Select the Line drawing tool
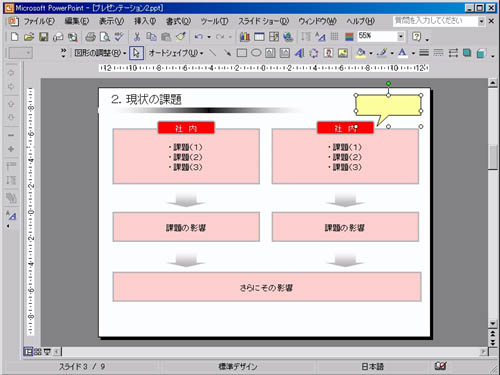500x375 pixels. 212,53
